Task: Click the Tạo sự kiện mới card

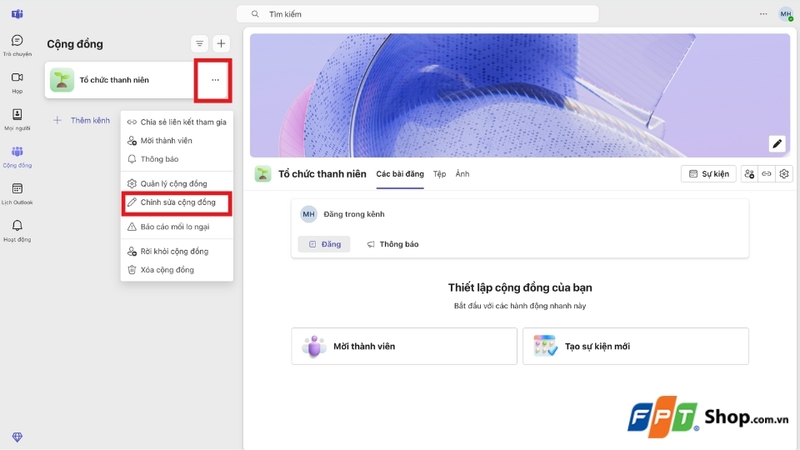Action: (x=636, y=346)
